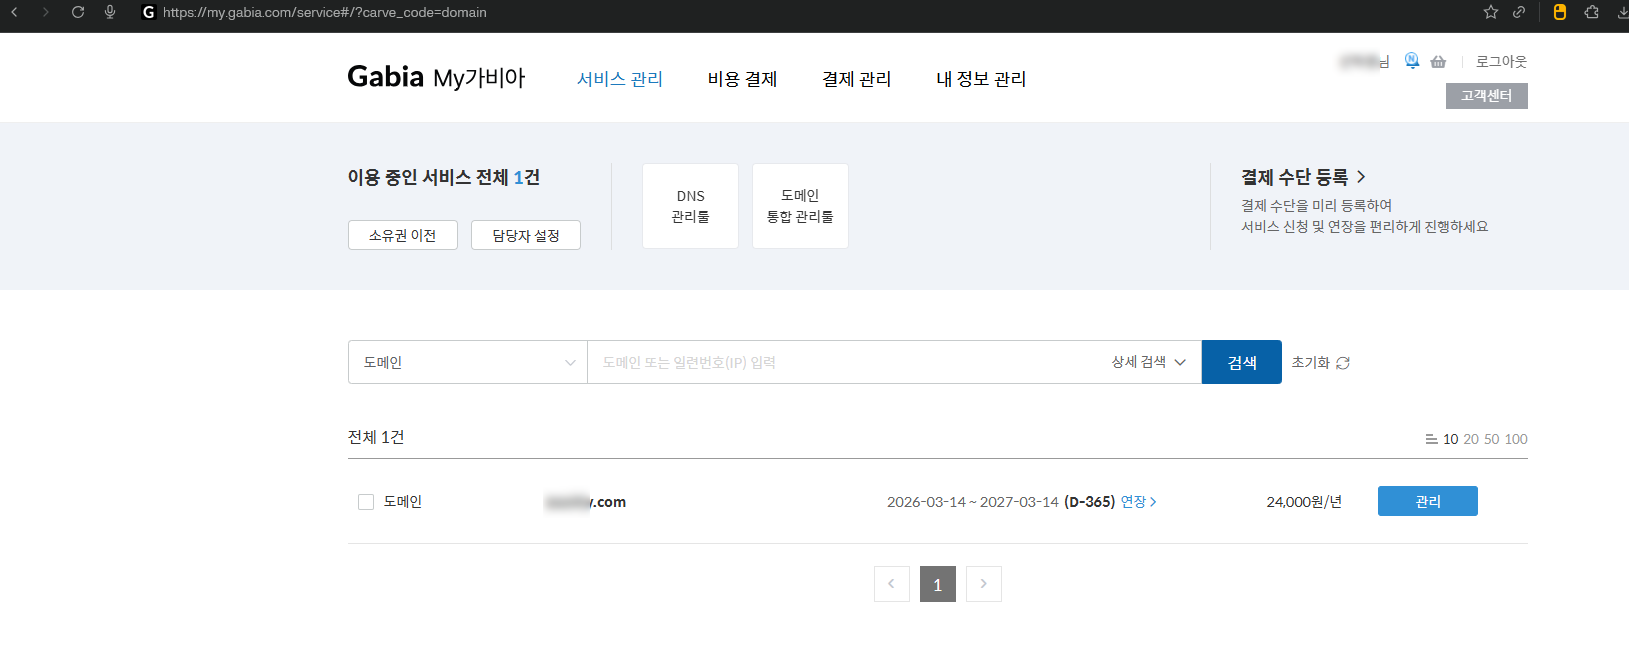
Task: Activate the microphone icon in browser bar
Action: [x=110, y=12]
